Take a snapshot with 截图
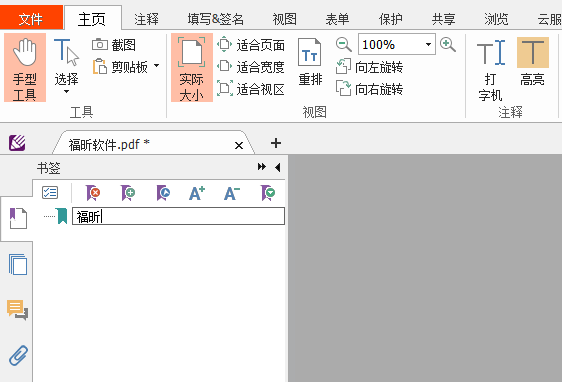 [114, 45]
